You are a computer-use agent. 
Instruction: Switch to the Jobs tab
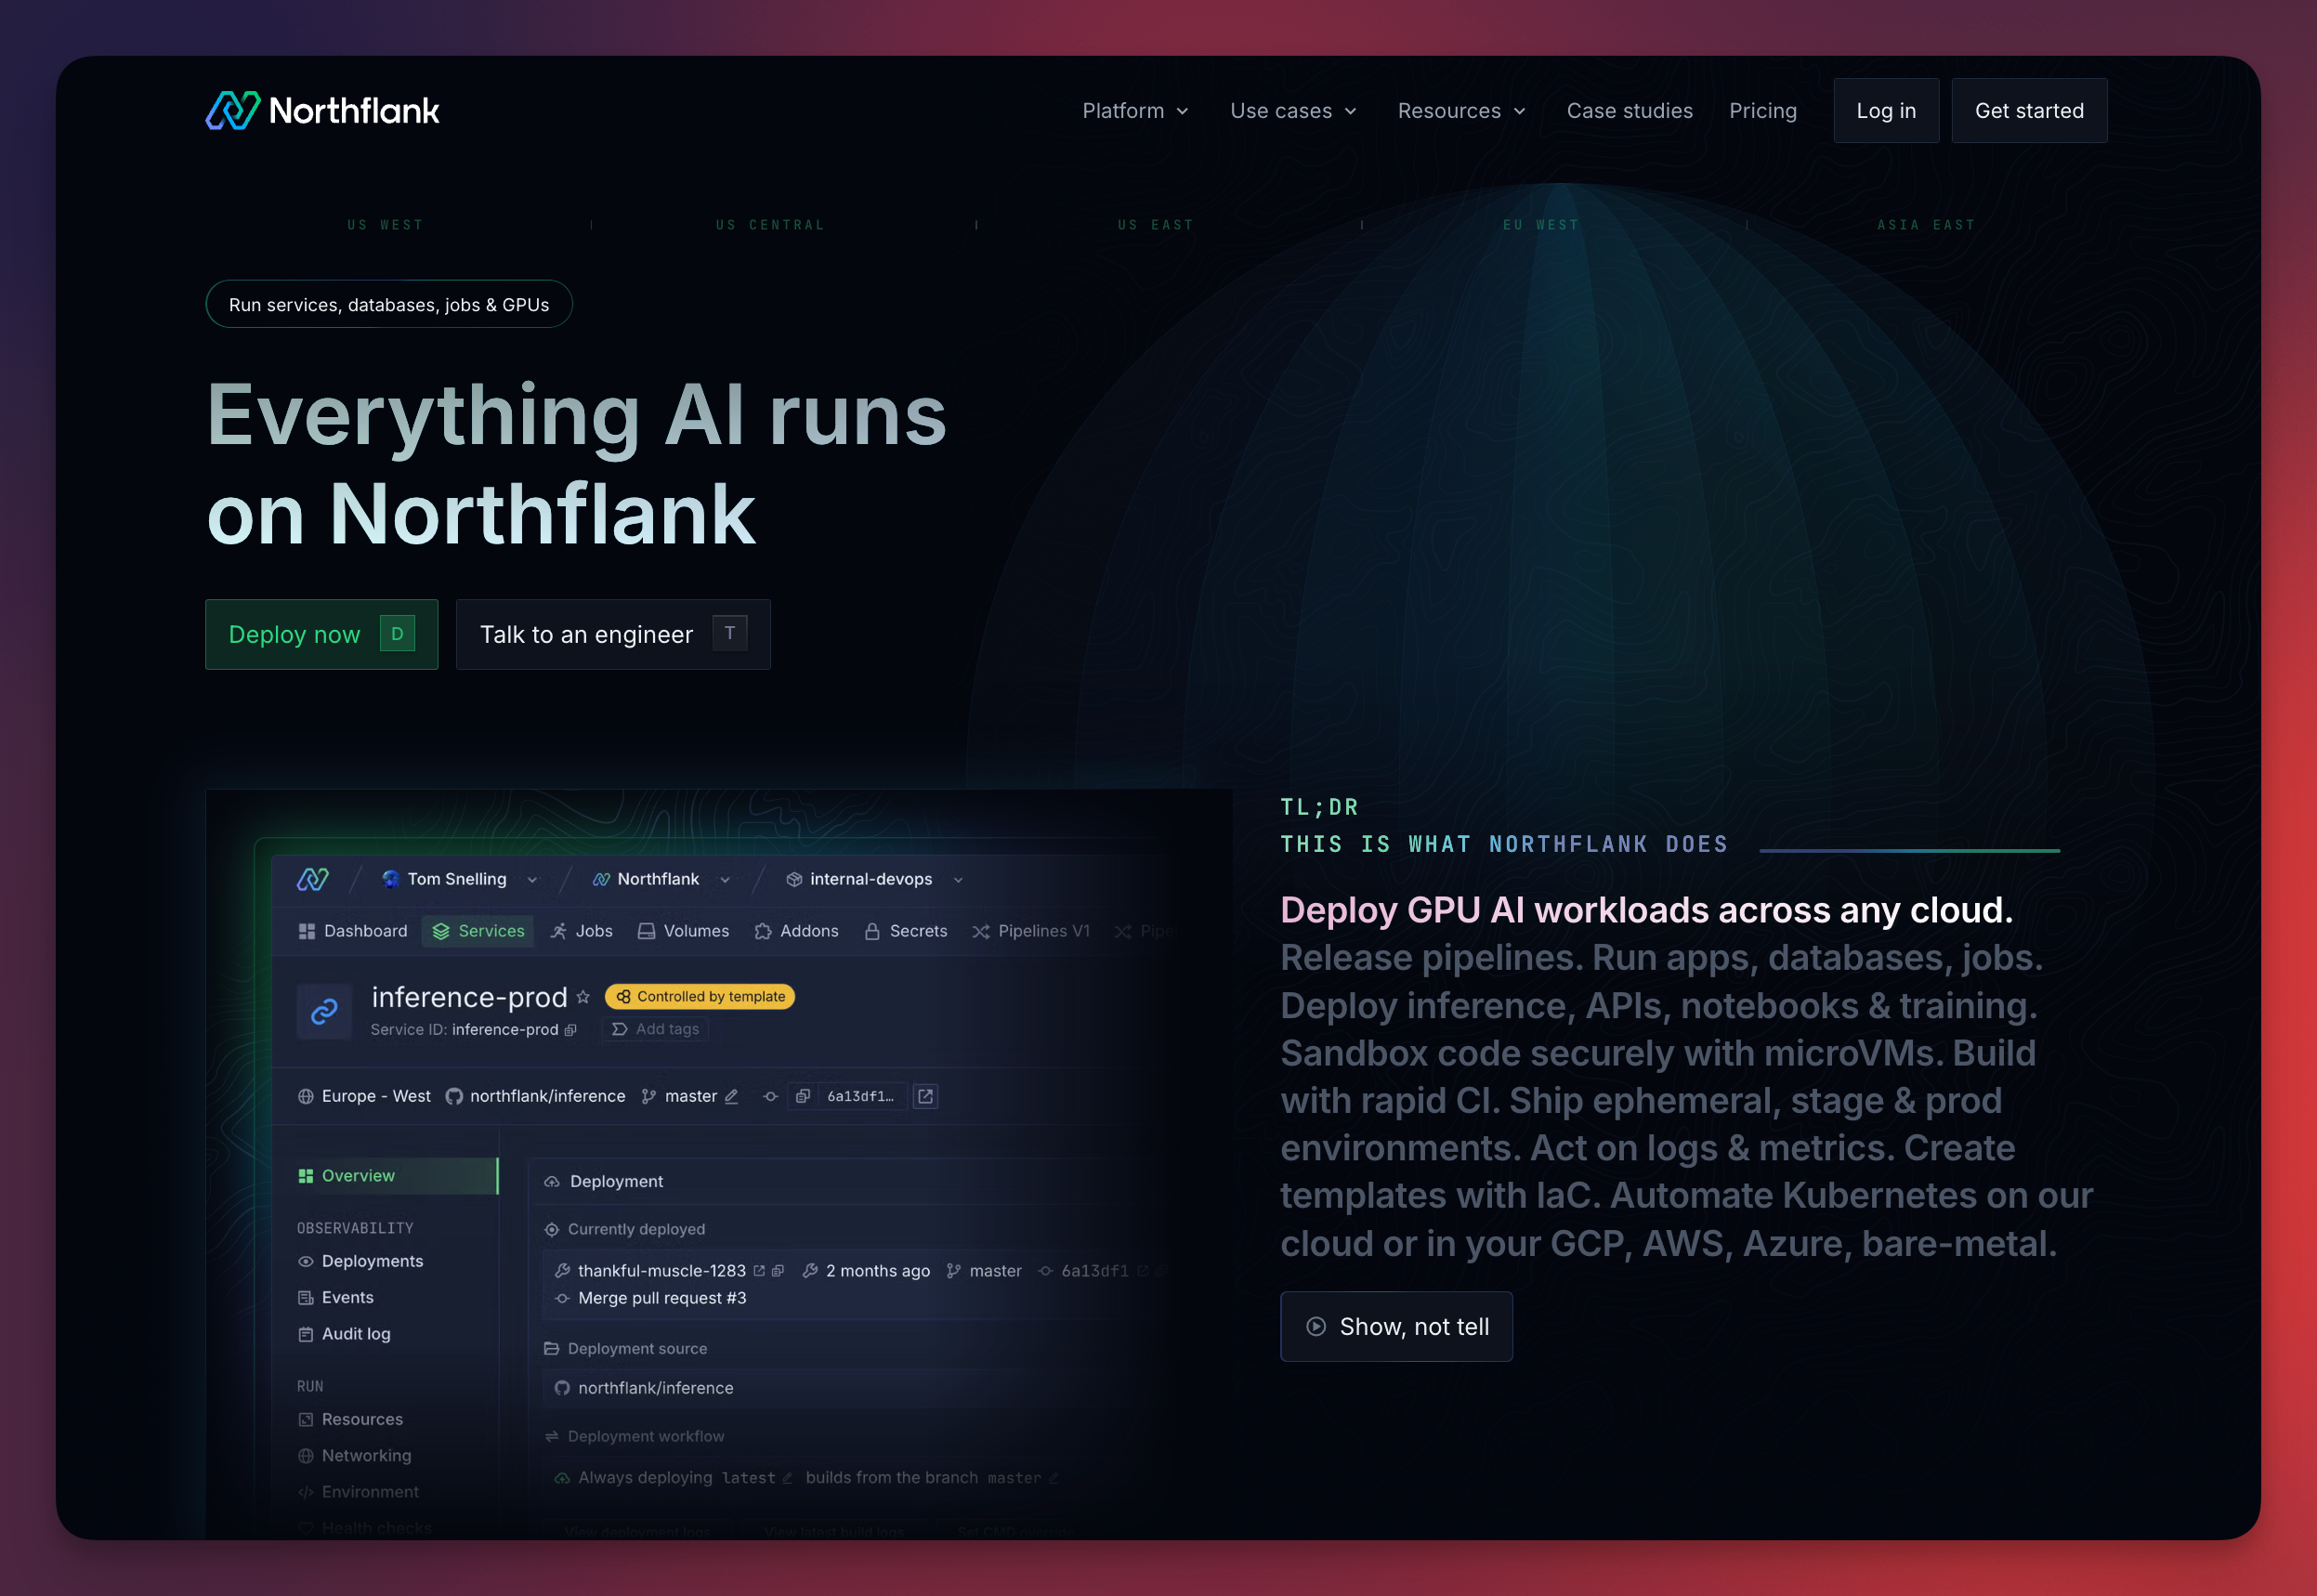(x=581, y=931)
